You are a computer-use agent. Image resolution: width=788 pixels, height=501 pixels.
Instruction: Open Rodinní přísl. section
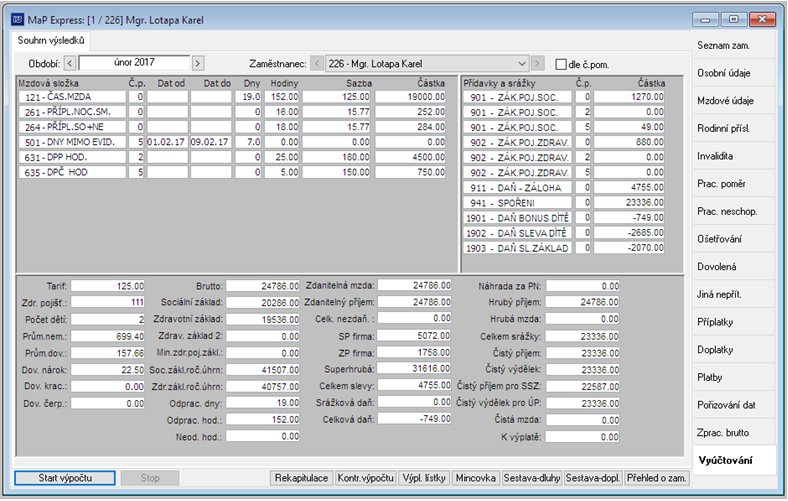(x=734, y=128)
